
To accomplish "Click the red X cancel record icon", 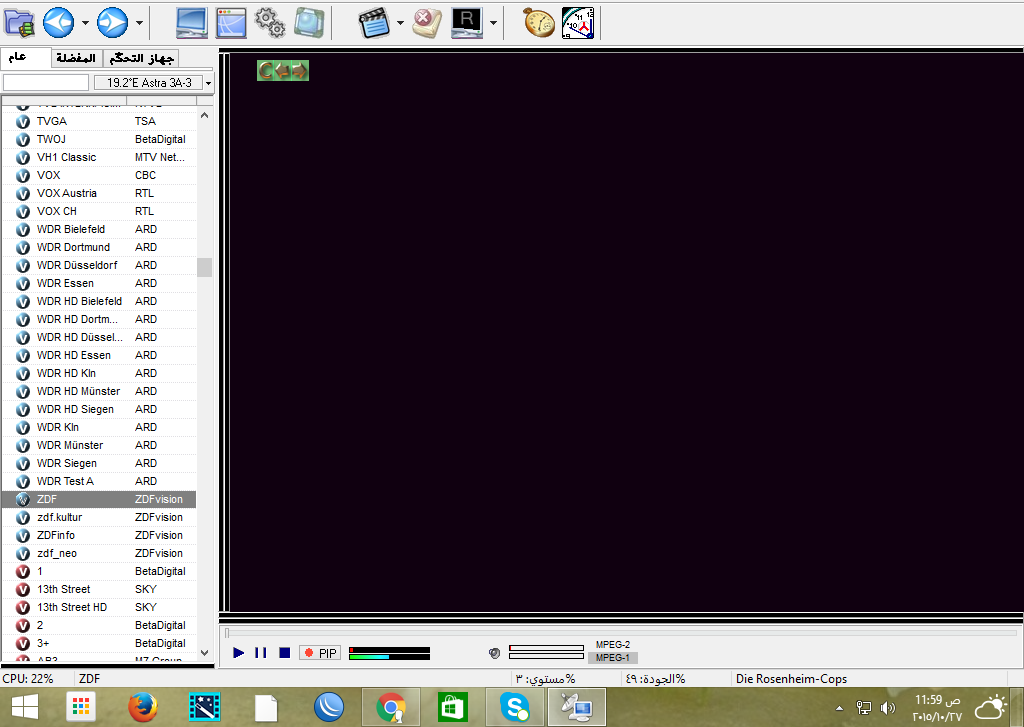I will (427, 24).
